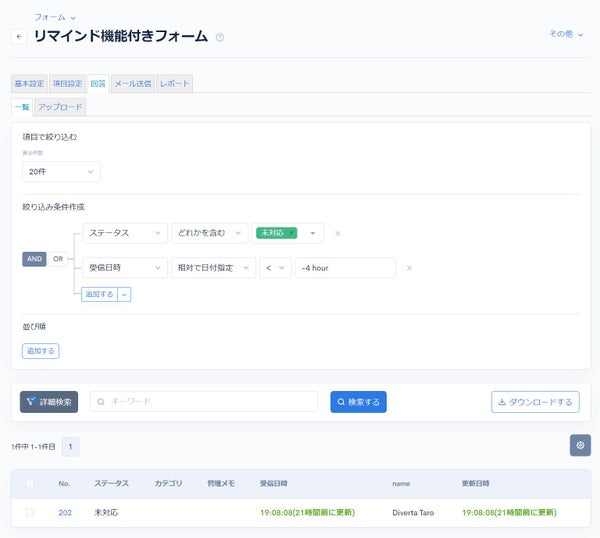Toggle the 詳細検索 button

coord(49,402)
